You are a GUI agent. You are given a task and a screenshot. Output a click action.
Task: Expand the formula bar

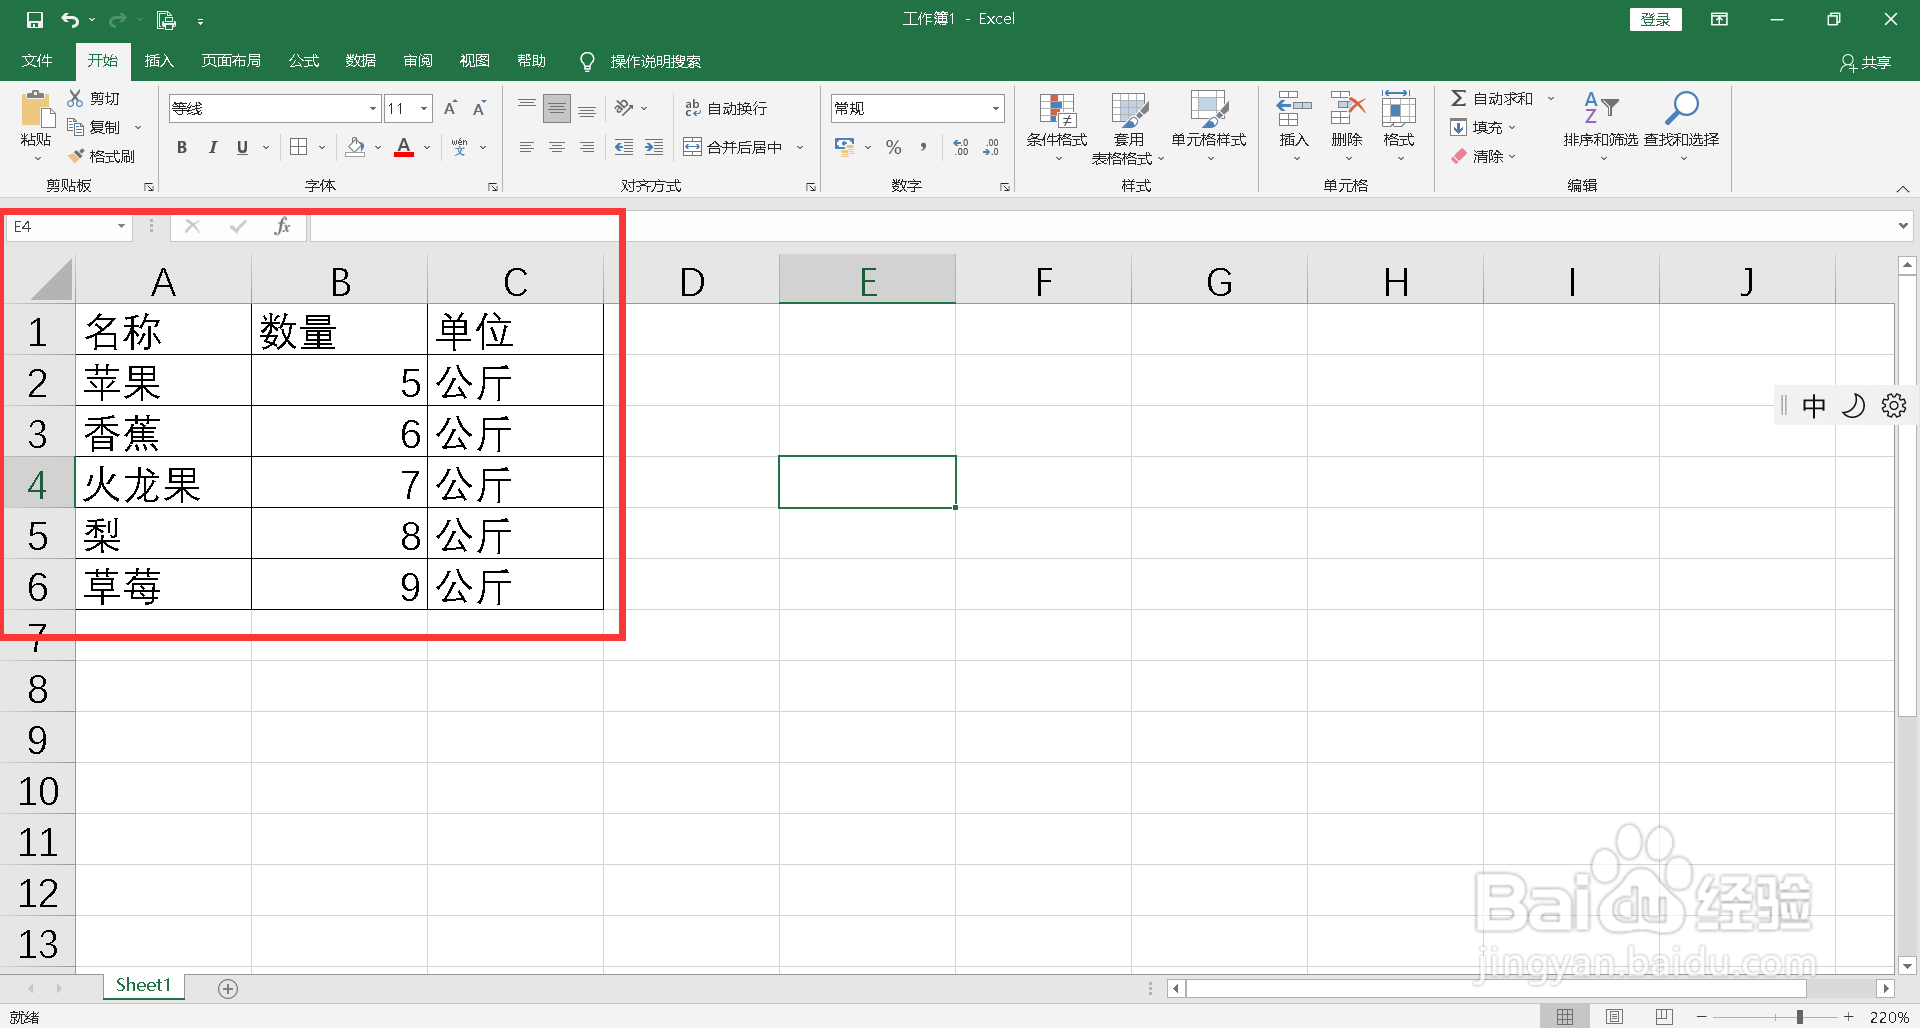coord(1903,227)
